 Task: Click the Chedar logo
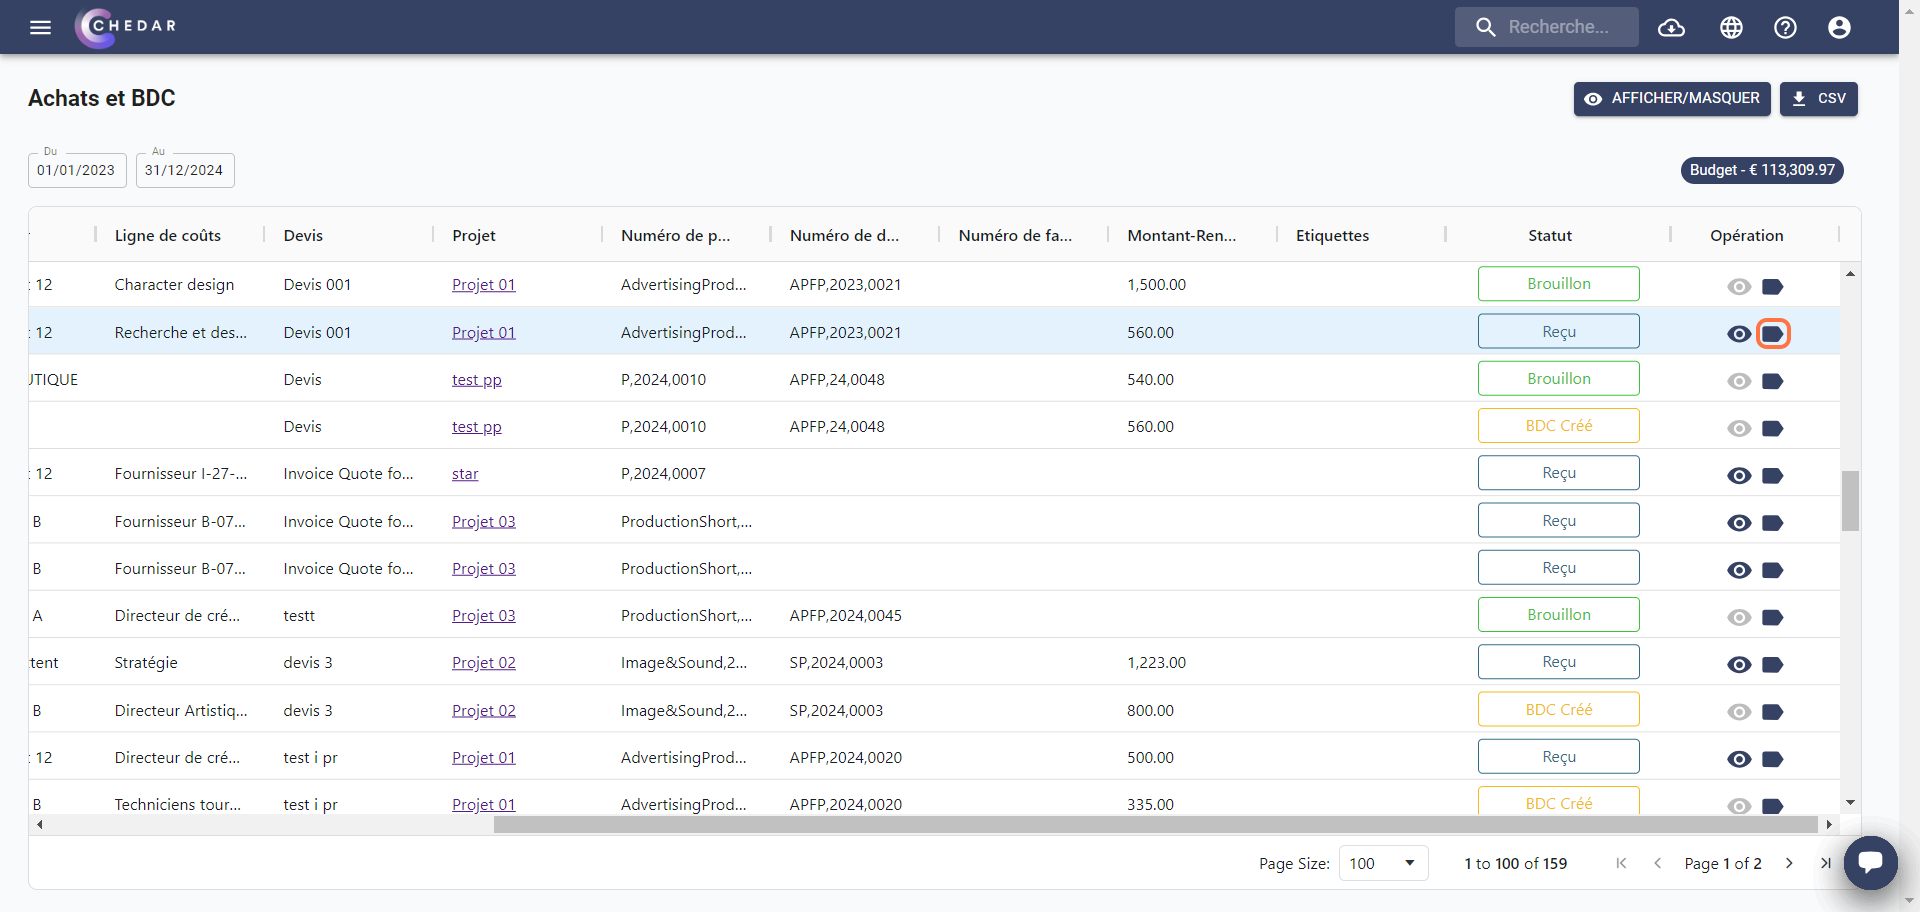click(127, 27)
